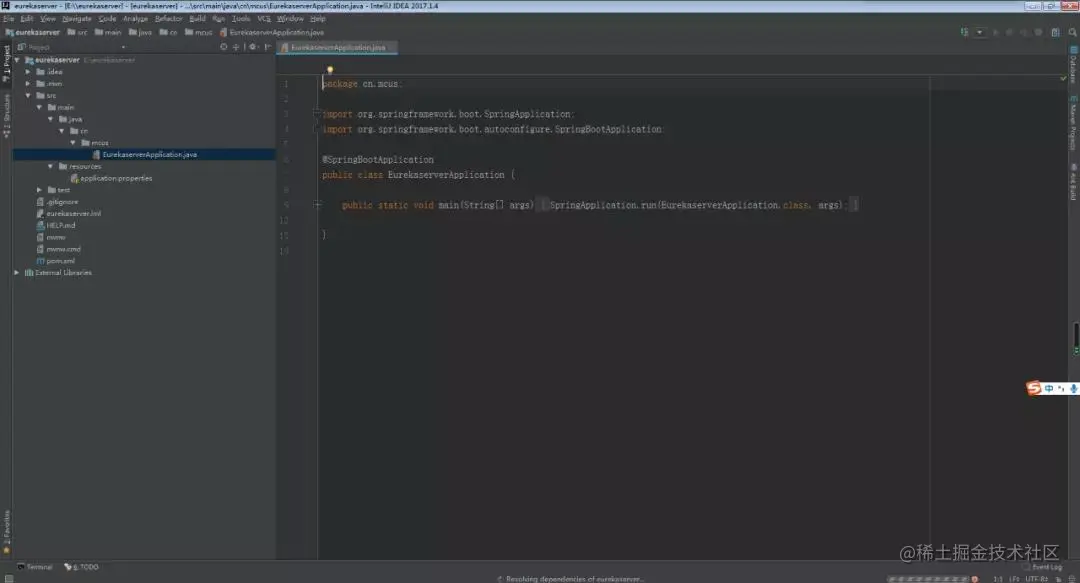The width and height of the screenshot is (1080, 583).
Task: Open the Navigate menu
Action: (76, 19)
